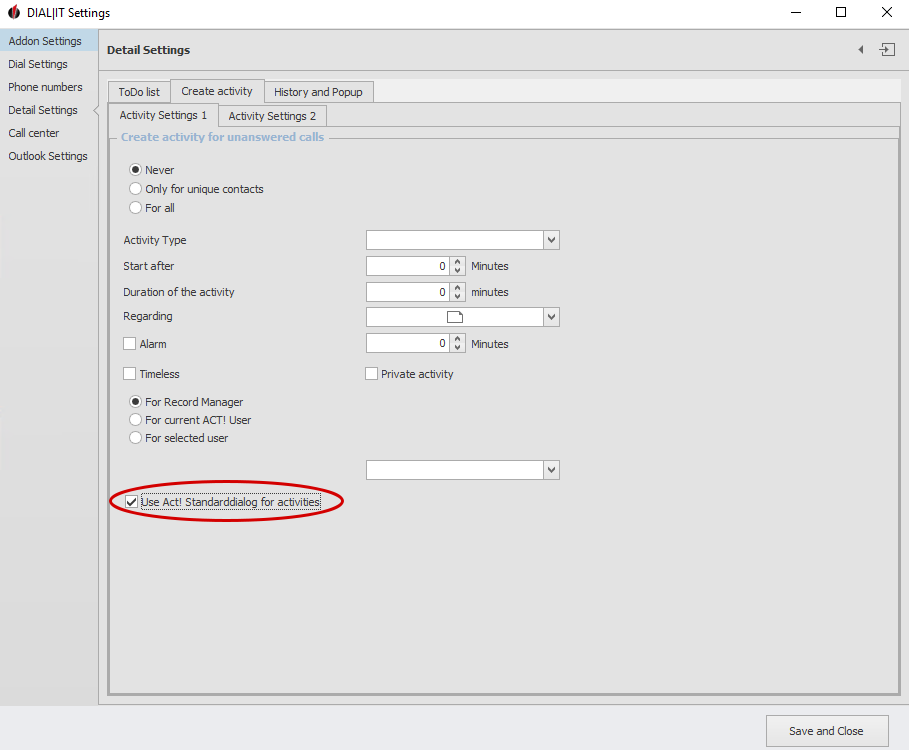
Task: Increase the Alarm minutes value
Action: coord(457,339)
